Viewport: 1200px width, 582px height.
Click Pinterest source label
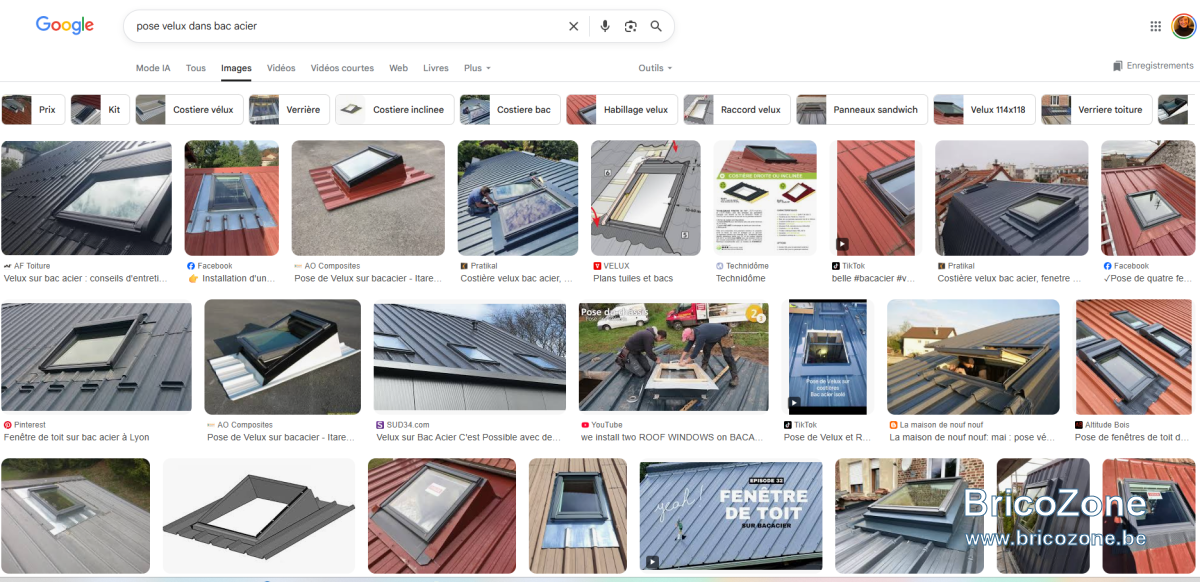click(30, 425)
